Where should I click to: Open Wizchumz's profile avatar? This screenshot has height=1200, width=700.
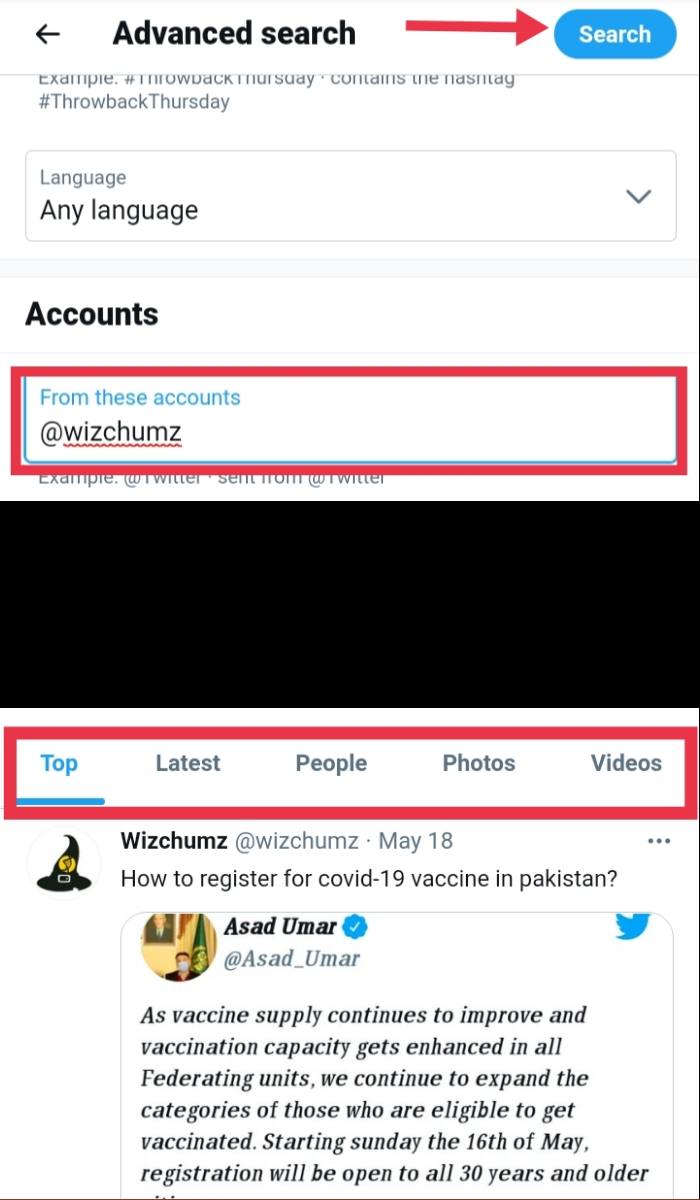tap(63, 862)
